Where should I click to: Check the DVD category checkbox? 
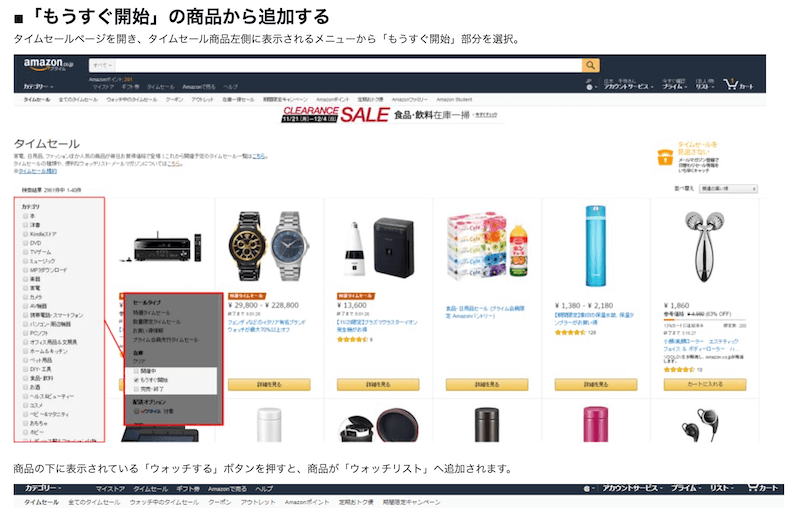tap(26, 243)
